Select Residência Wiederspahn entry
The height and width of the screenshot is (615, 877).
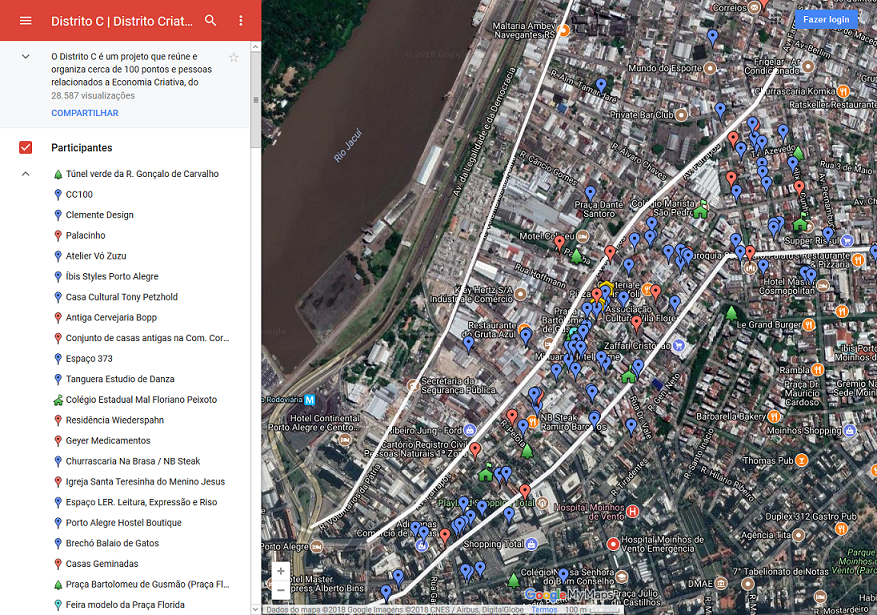click(115, 420)
